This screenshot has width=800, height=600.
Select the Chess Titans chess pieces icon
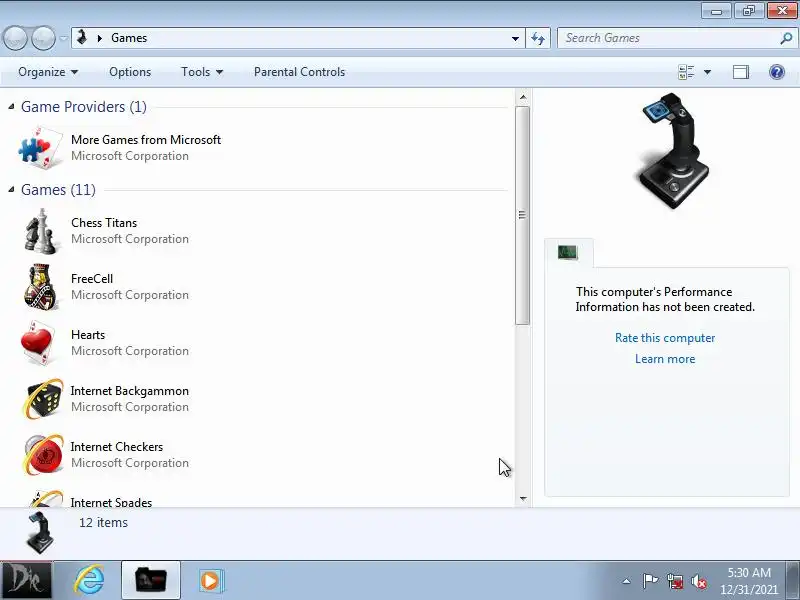click(40, 231)
